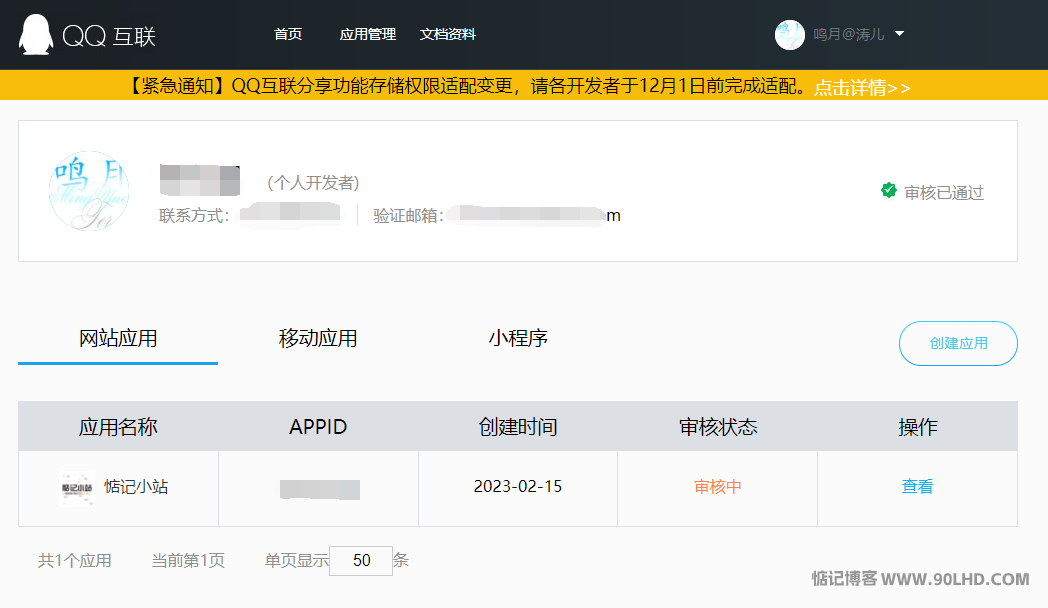The height and width of the screenshot is (608, 1048).
Task: Click the 应用名称 column header
Action: tap(118, 427)
